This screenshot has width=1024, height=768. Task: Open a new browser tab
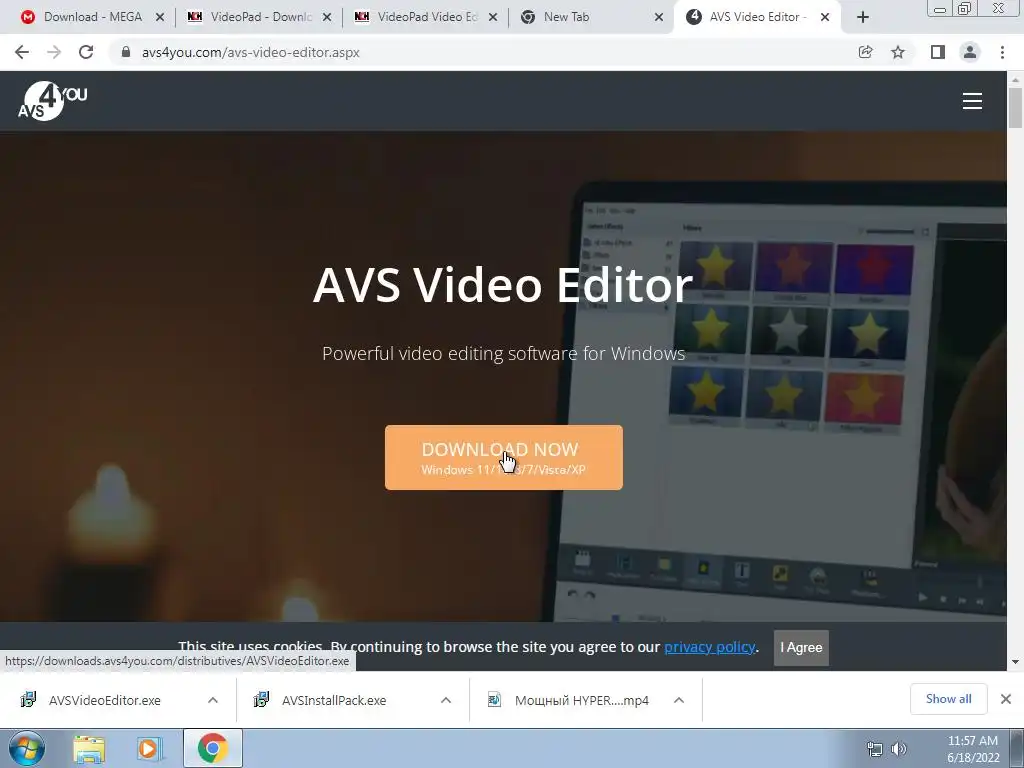click(863, 18)
